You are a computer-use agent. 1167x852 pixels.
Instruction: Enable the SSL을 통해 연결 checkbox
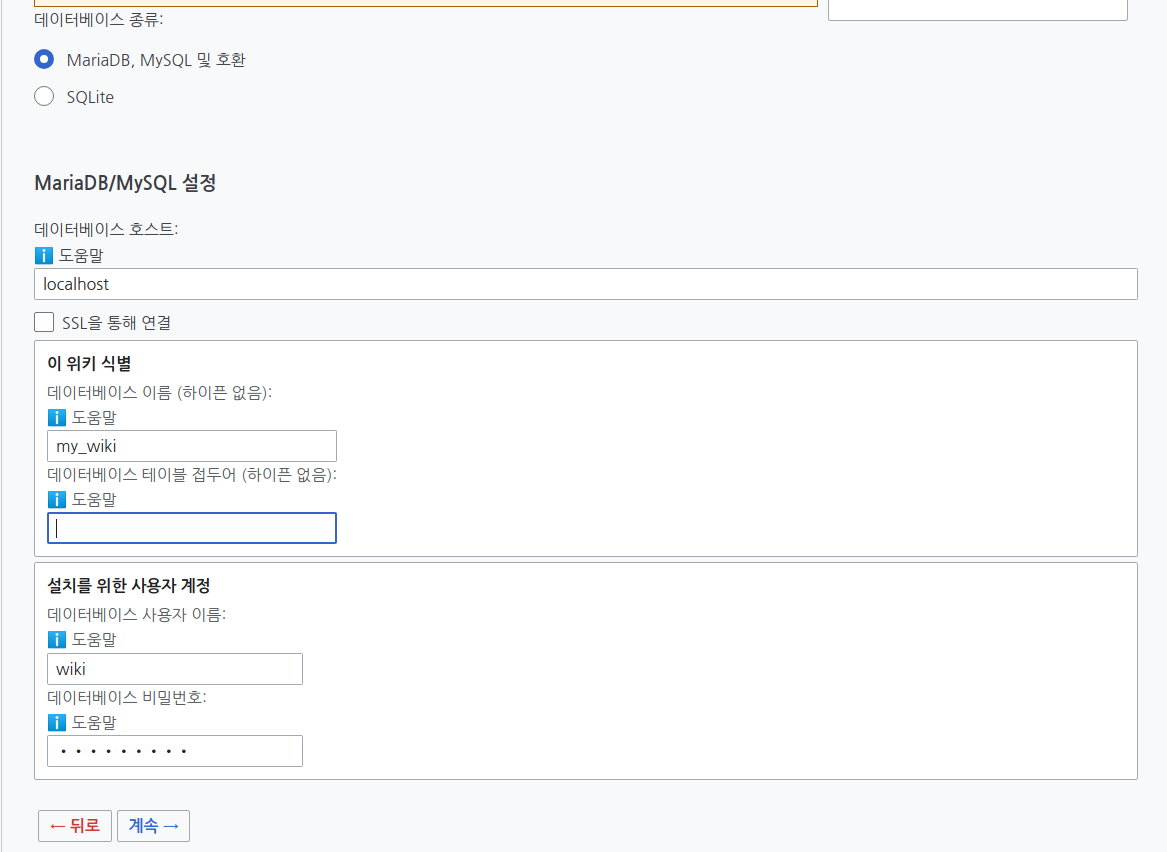tap(44, 322)
